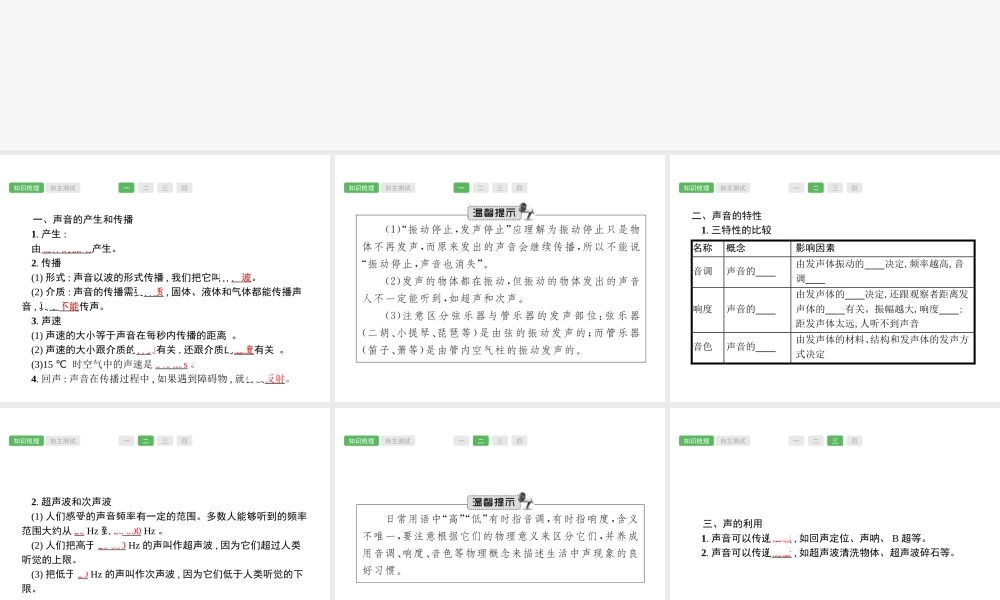Click 知识梳理 tab on the 声音的产生和传播 slide
The width and height of the screenshot is (1000, 600).
(x=26, y=188)
